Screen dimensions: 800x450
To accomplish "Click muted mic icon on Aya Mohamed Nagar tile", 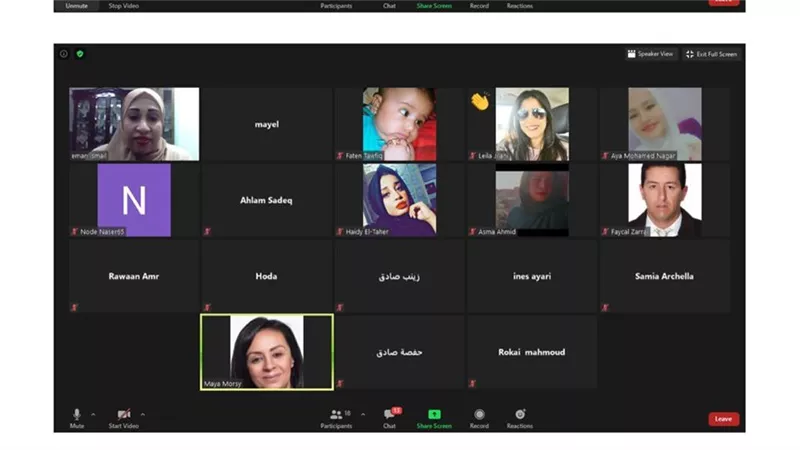I will coord(605,155).
